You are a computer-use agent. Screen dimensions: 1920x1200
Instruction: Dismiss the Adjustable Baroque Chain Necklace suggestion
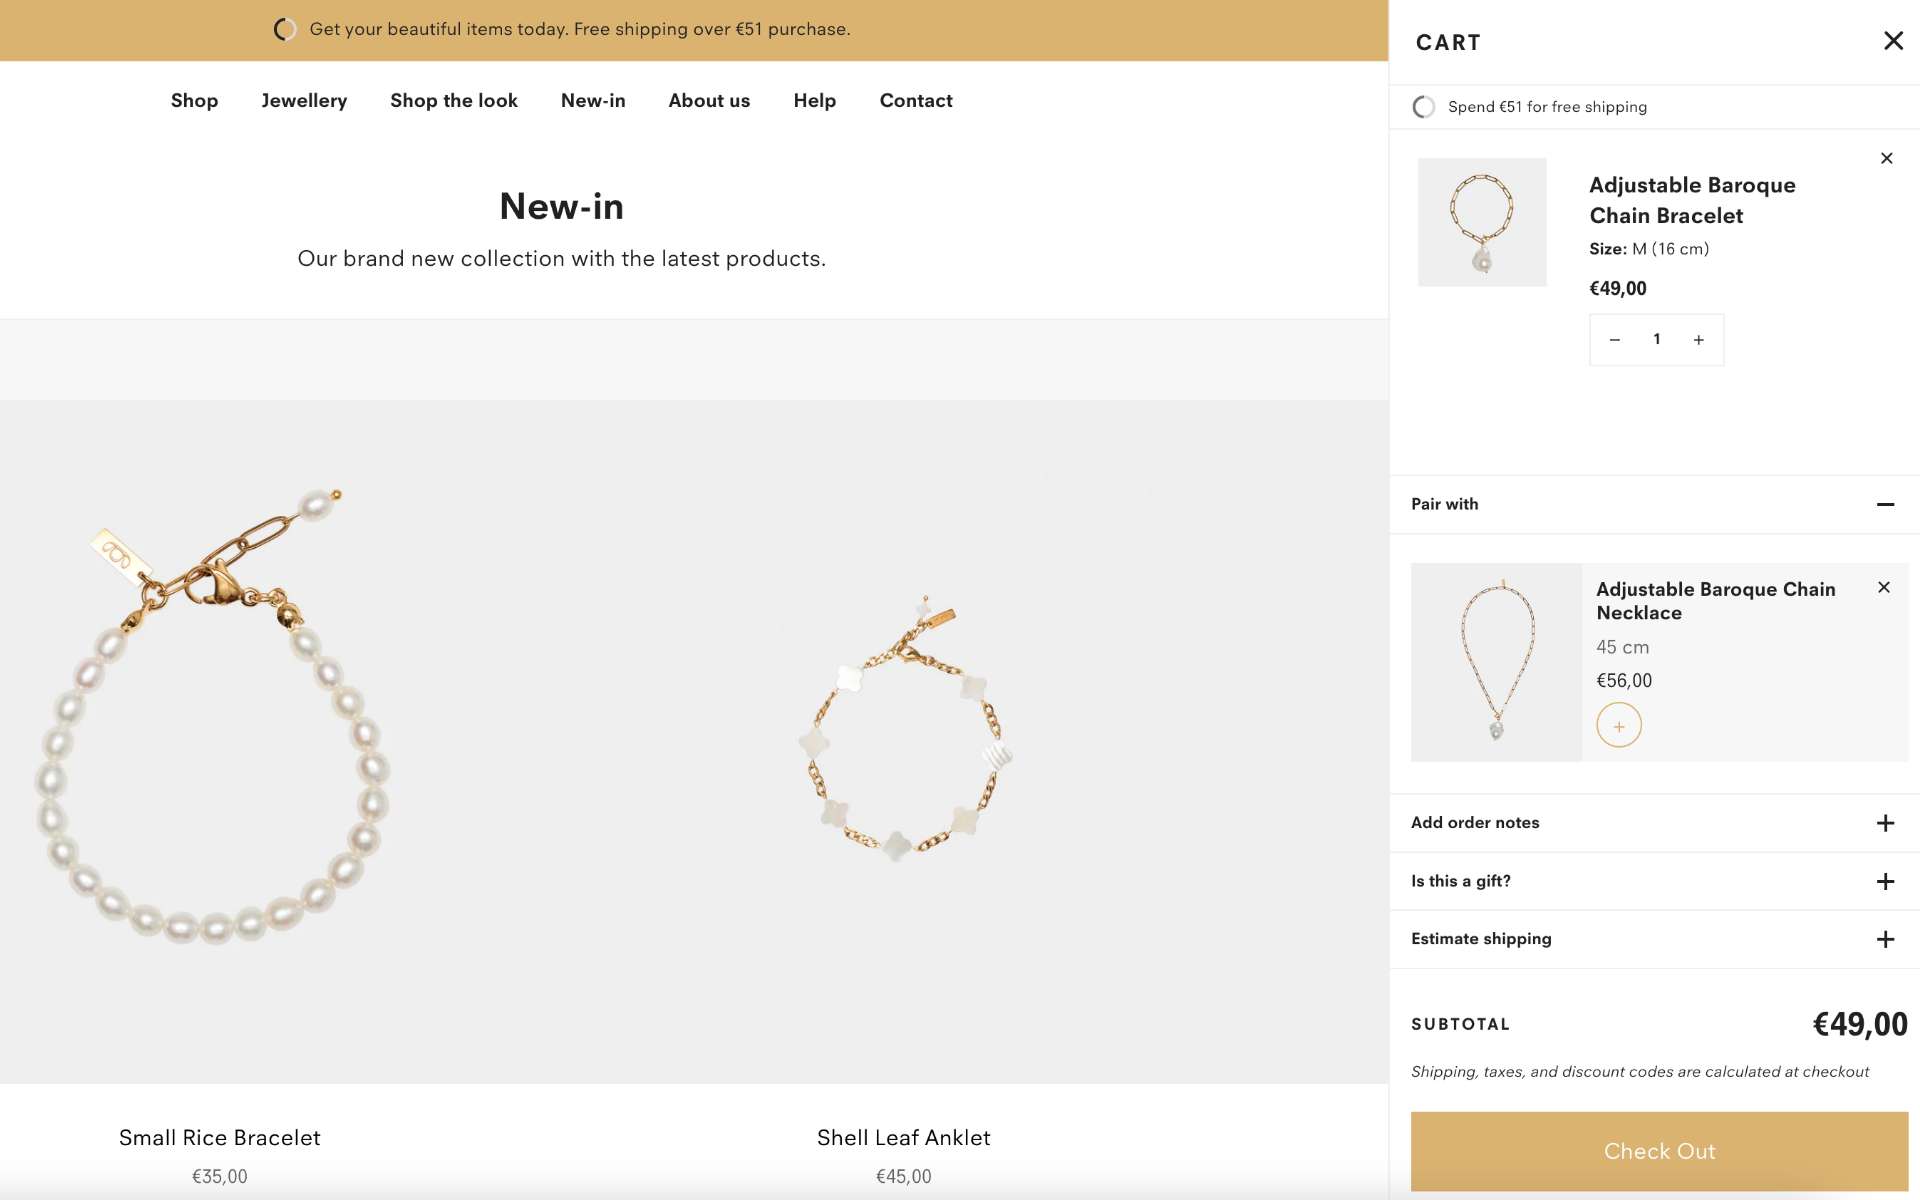1883,587
